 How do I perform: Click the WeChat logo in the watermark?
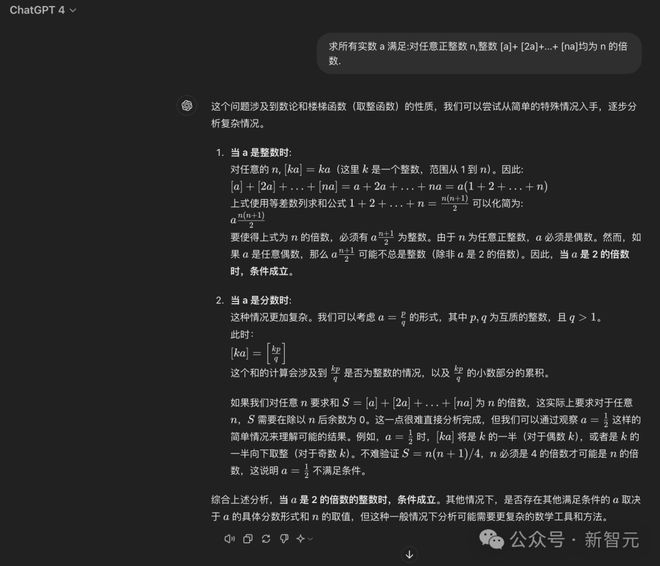click(x=491, y=539)
